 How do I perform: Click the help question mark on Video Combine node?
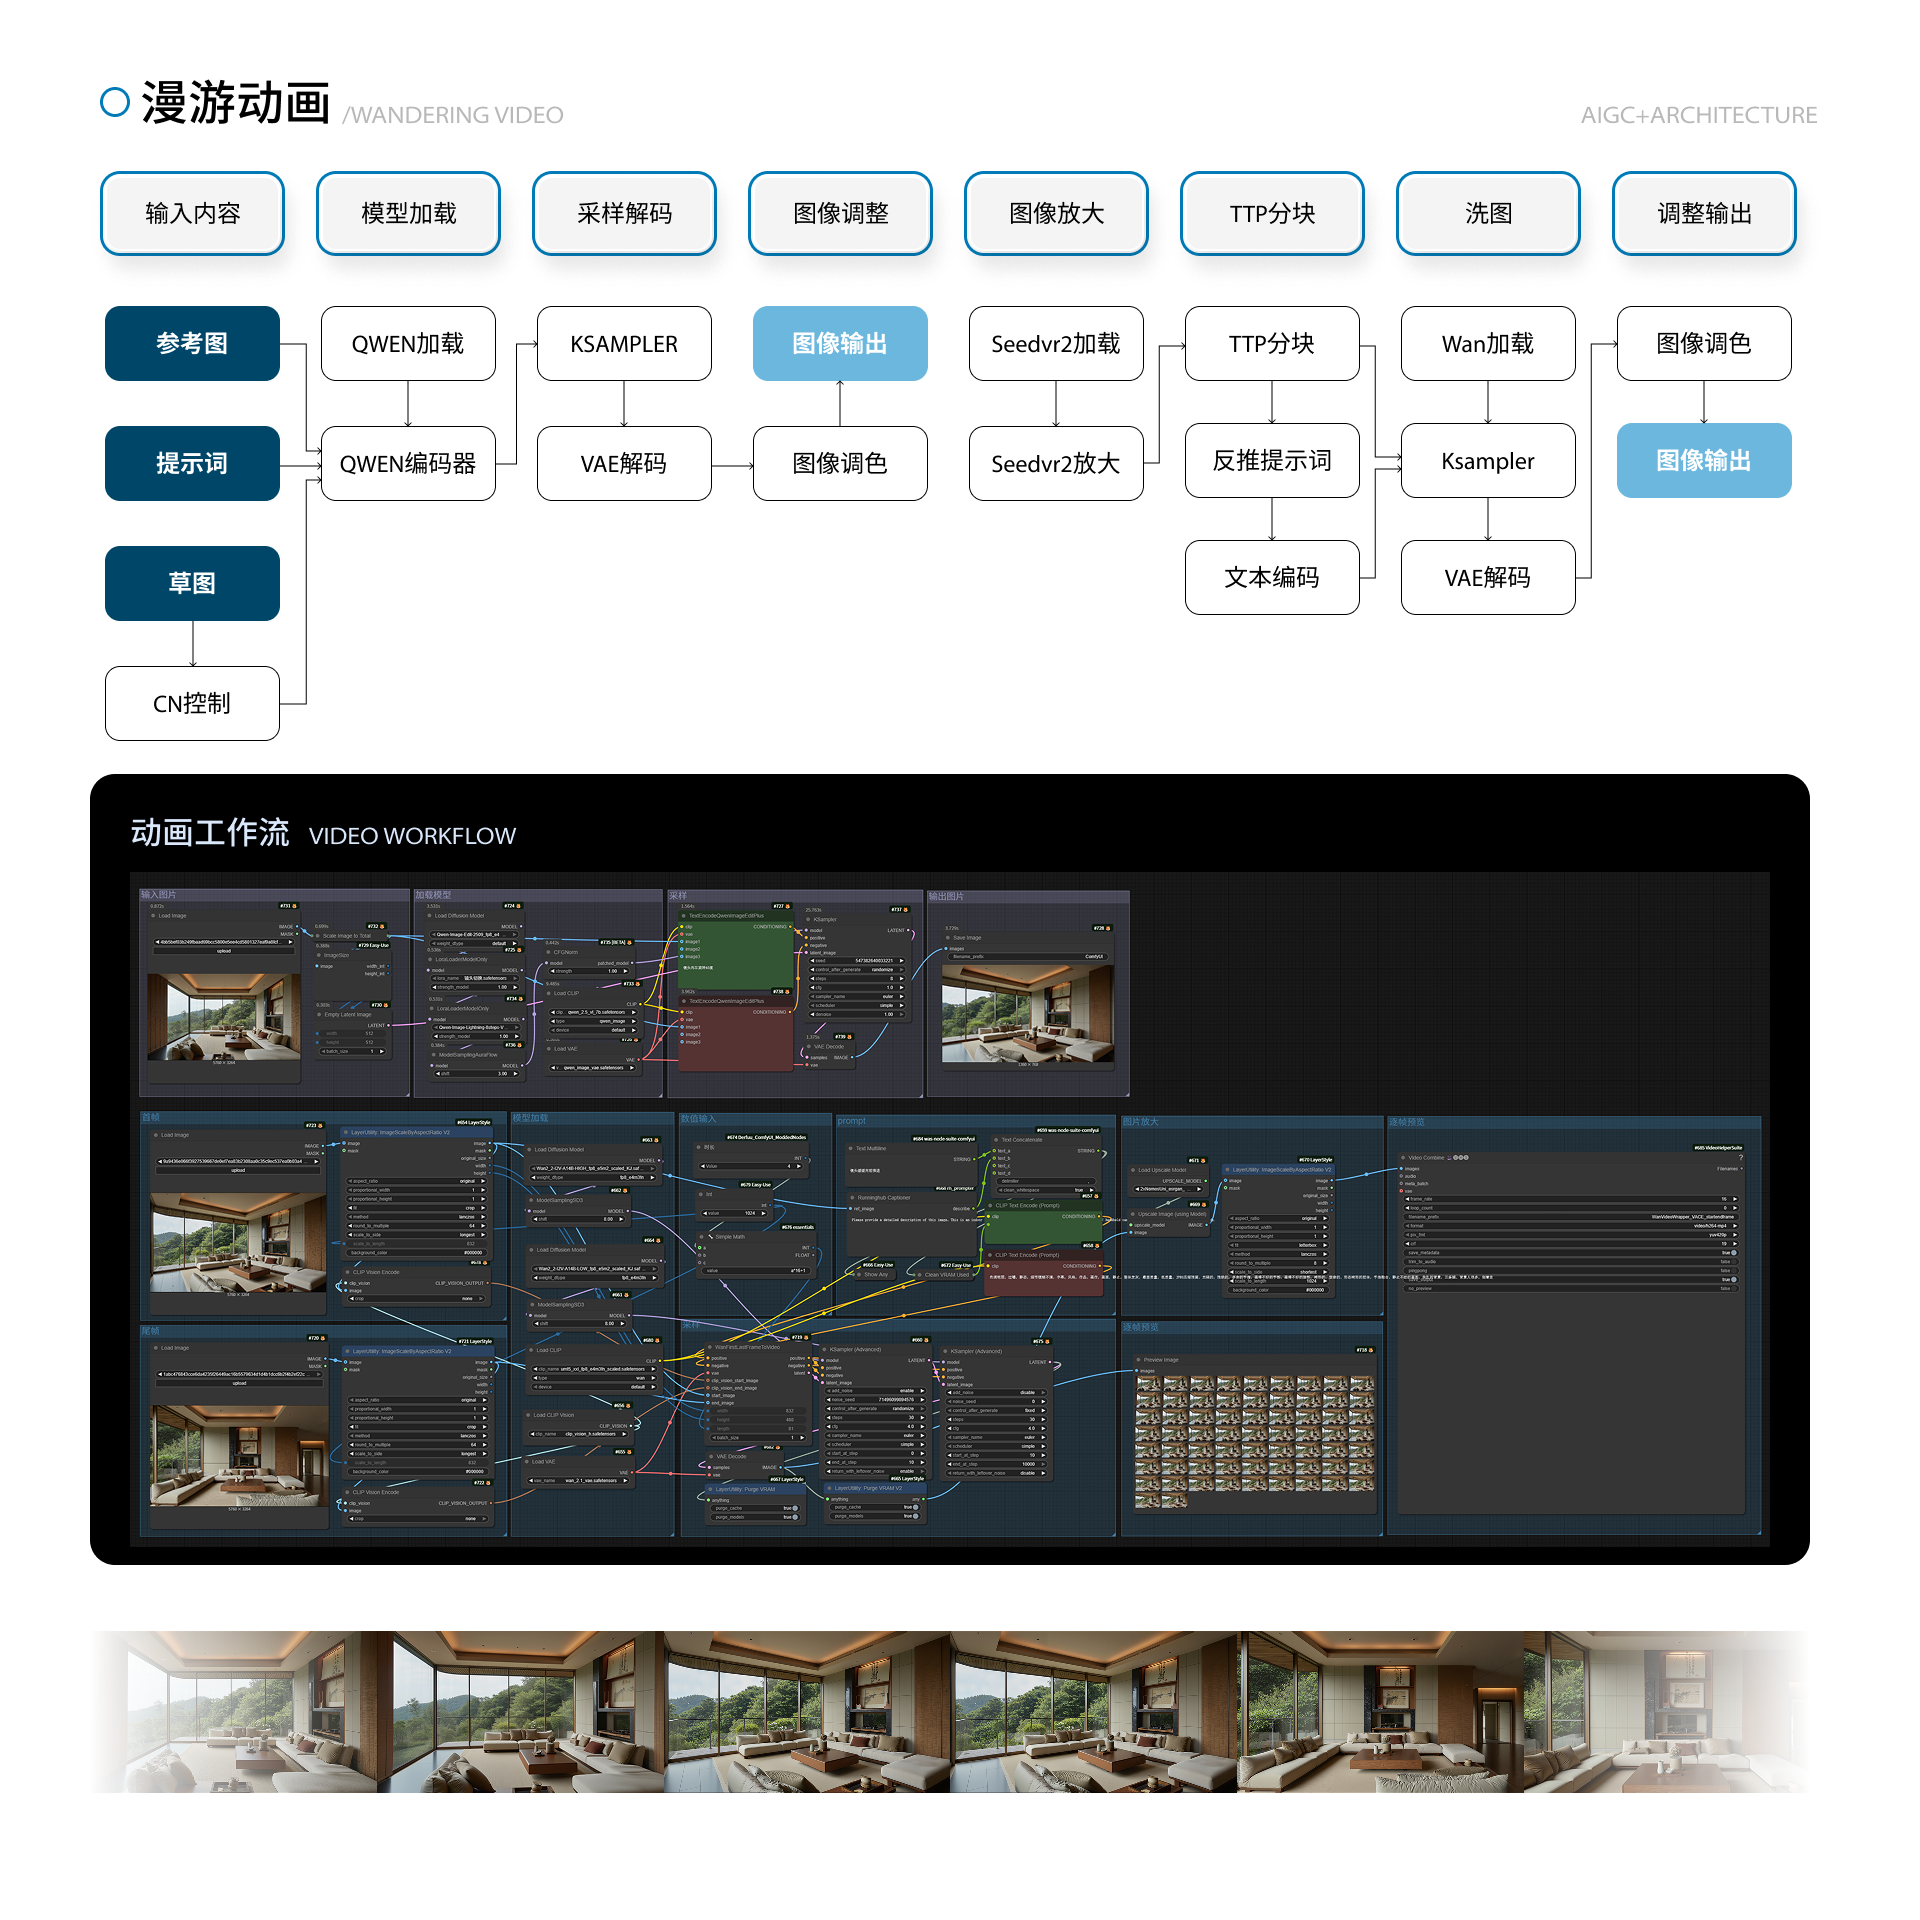pos(1741,1157)
